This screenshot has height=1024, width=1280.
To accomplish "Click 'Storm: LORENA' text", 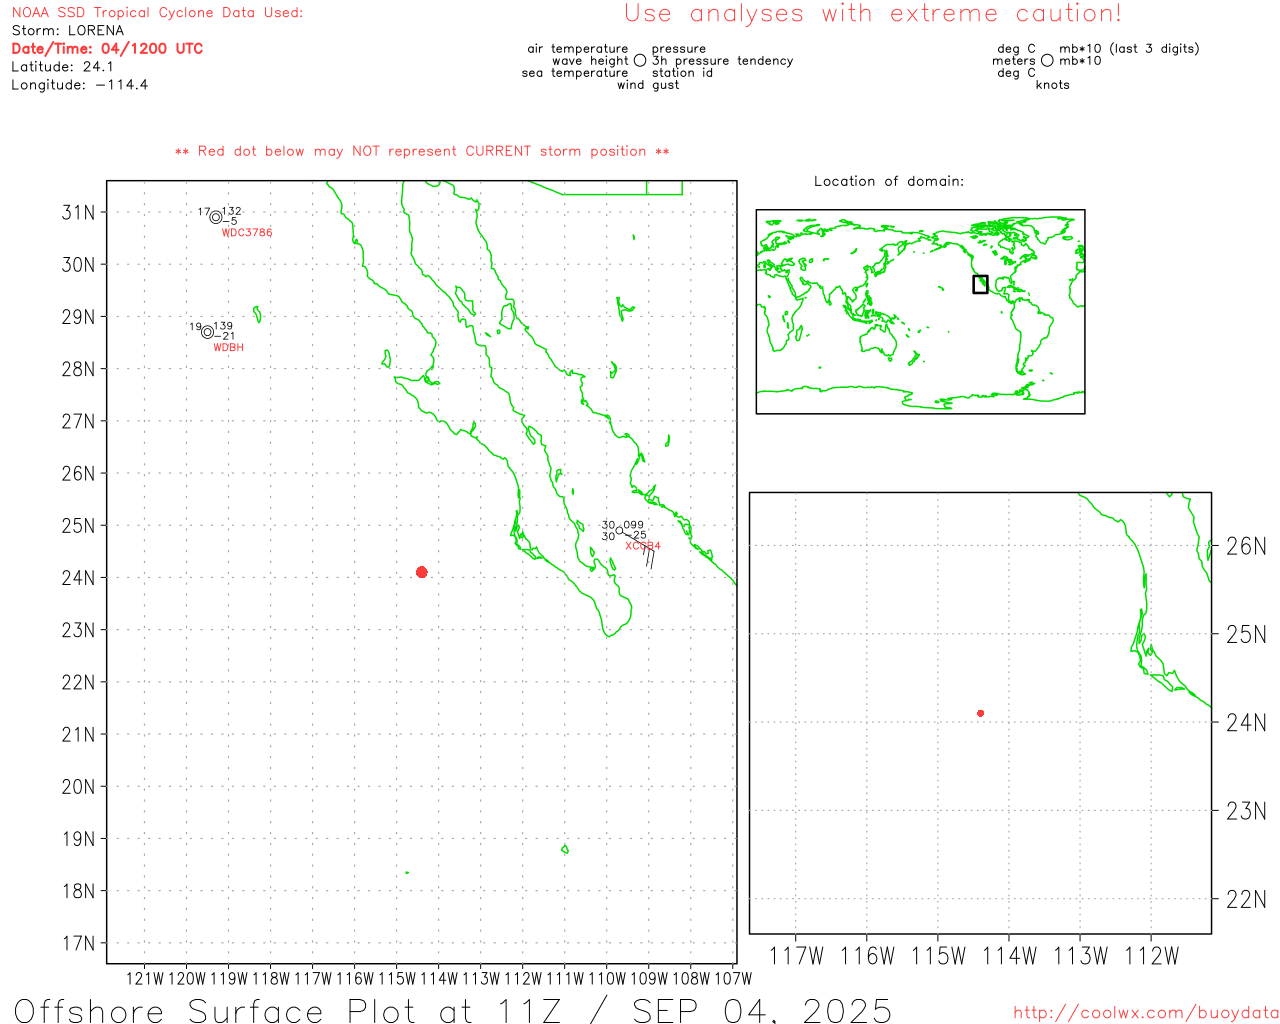I will [x=68, y=31].
